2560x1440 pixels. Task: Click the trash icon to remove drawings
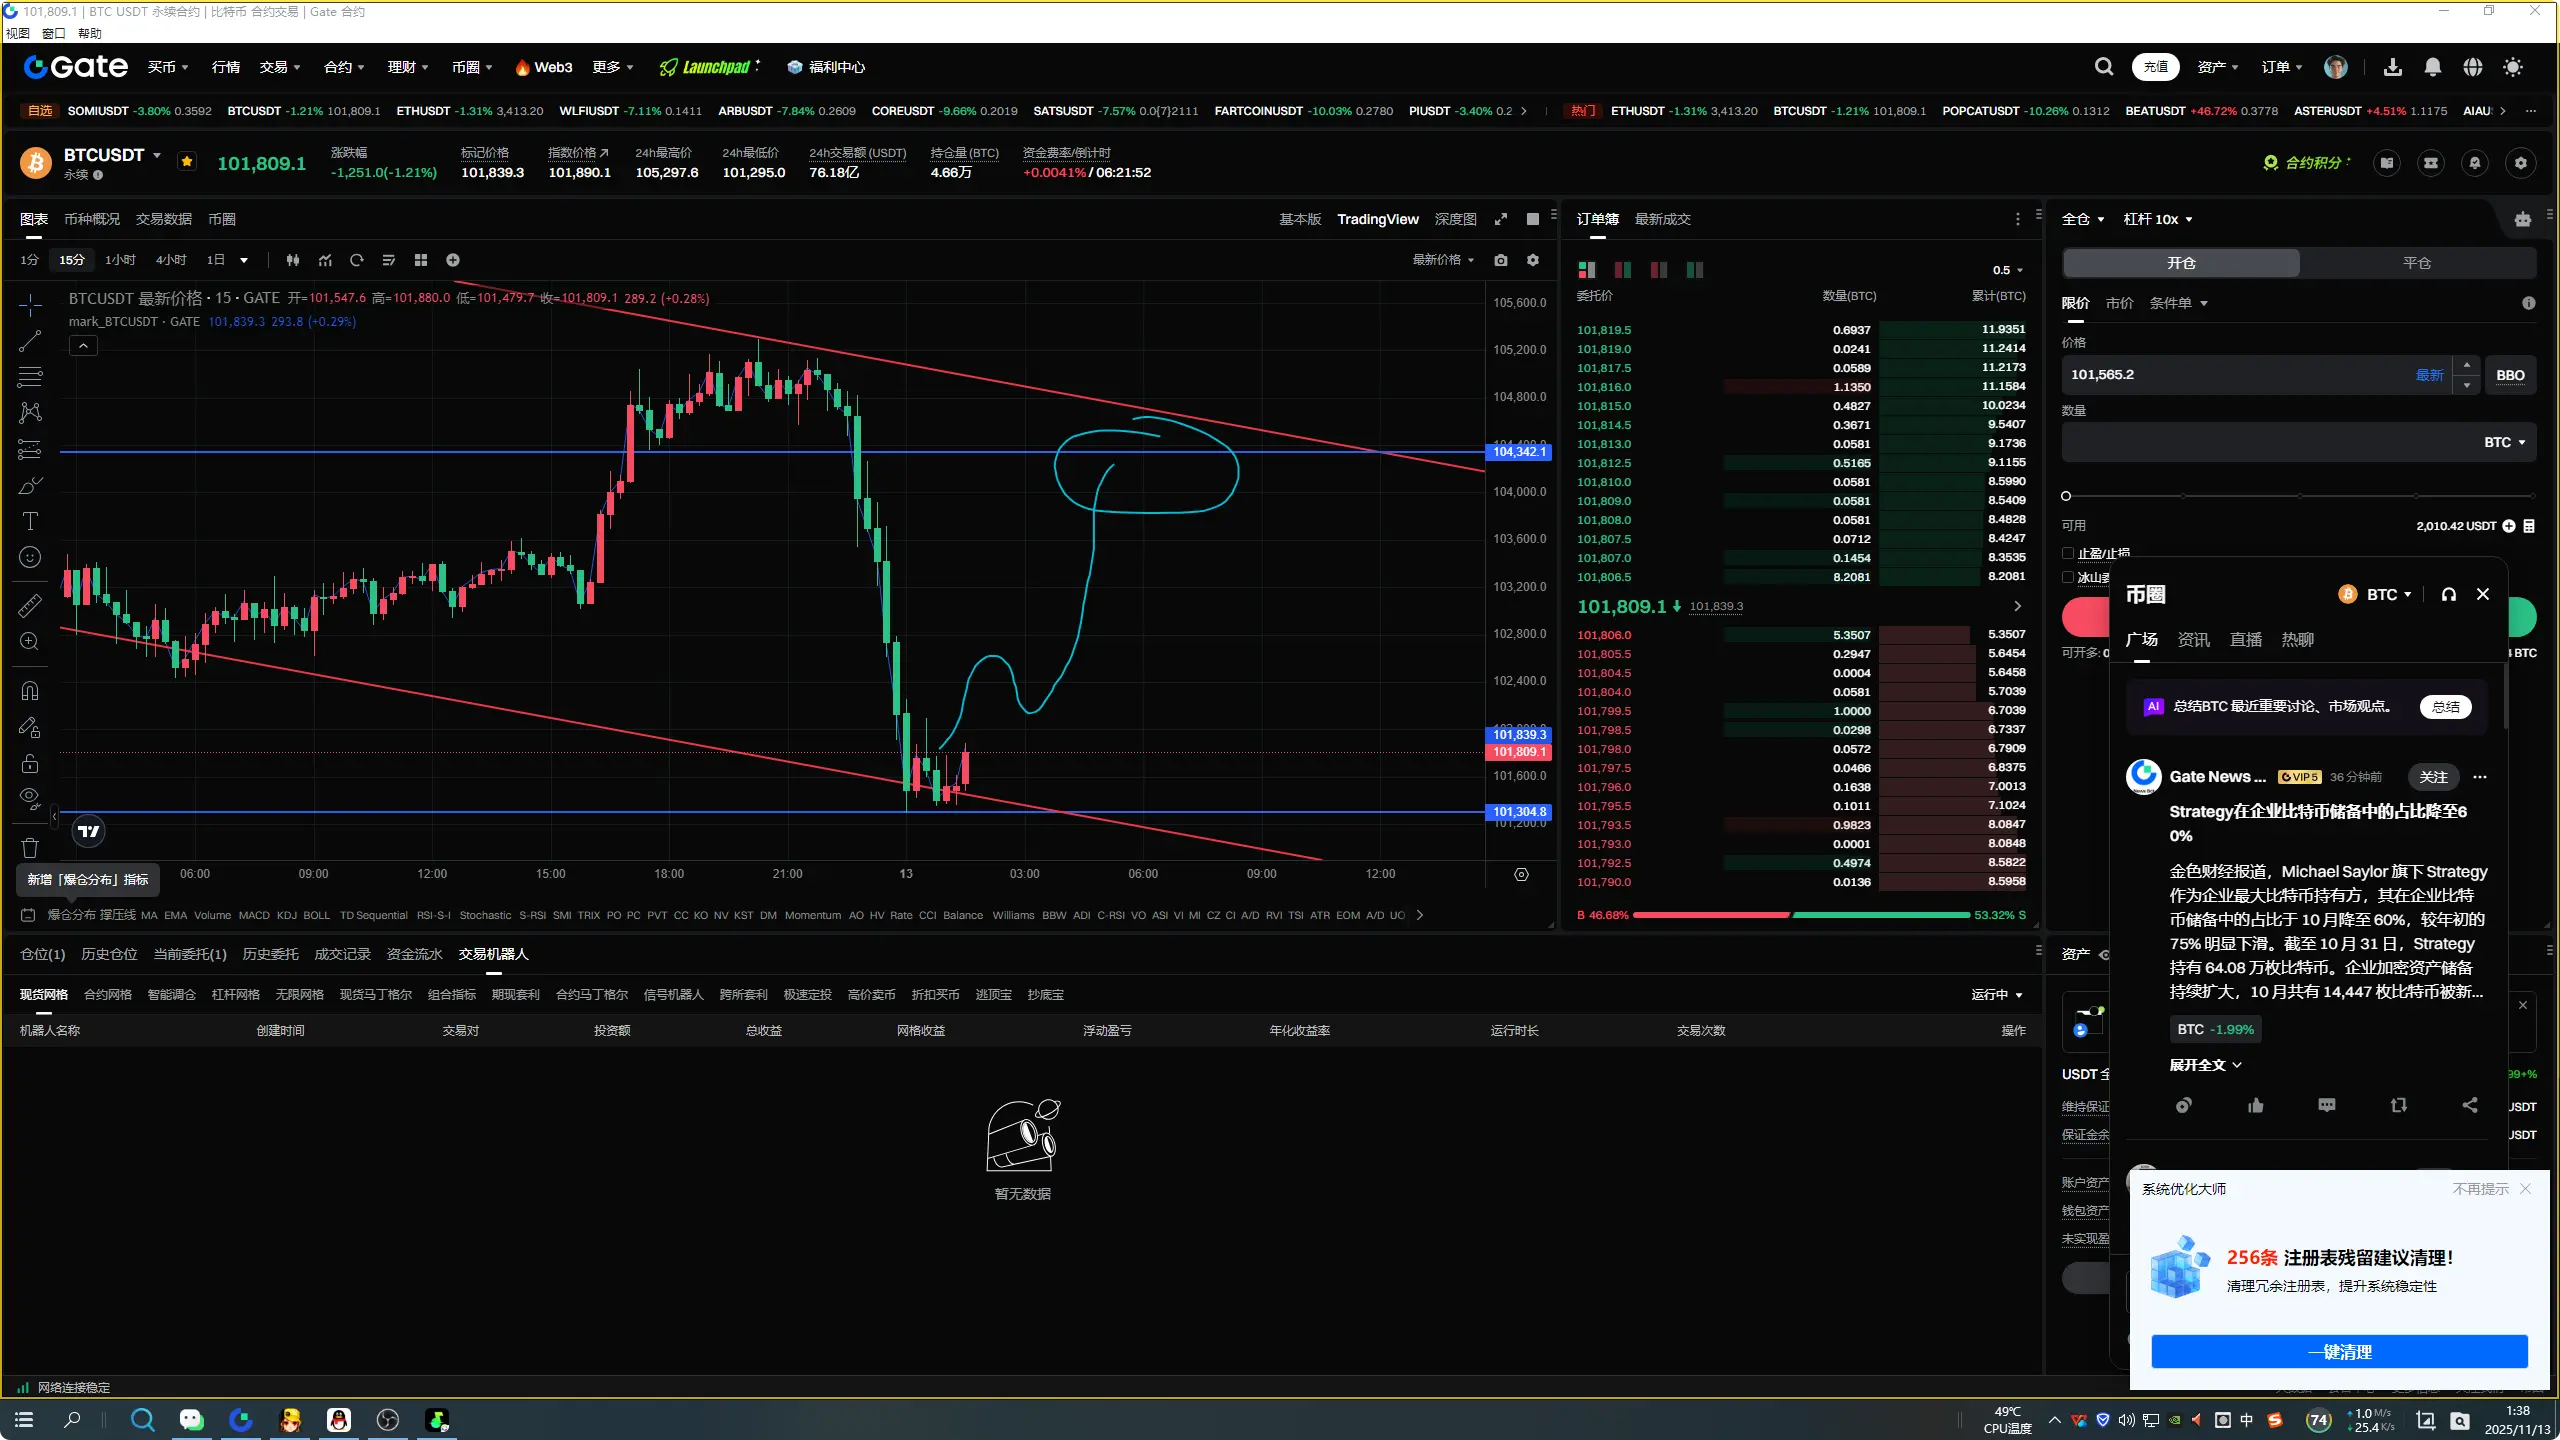30,848
